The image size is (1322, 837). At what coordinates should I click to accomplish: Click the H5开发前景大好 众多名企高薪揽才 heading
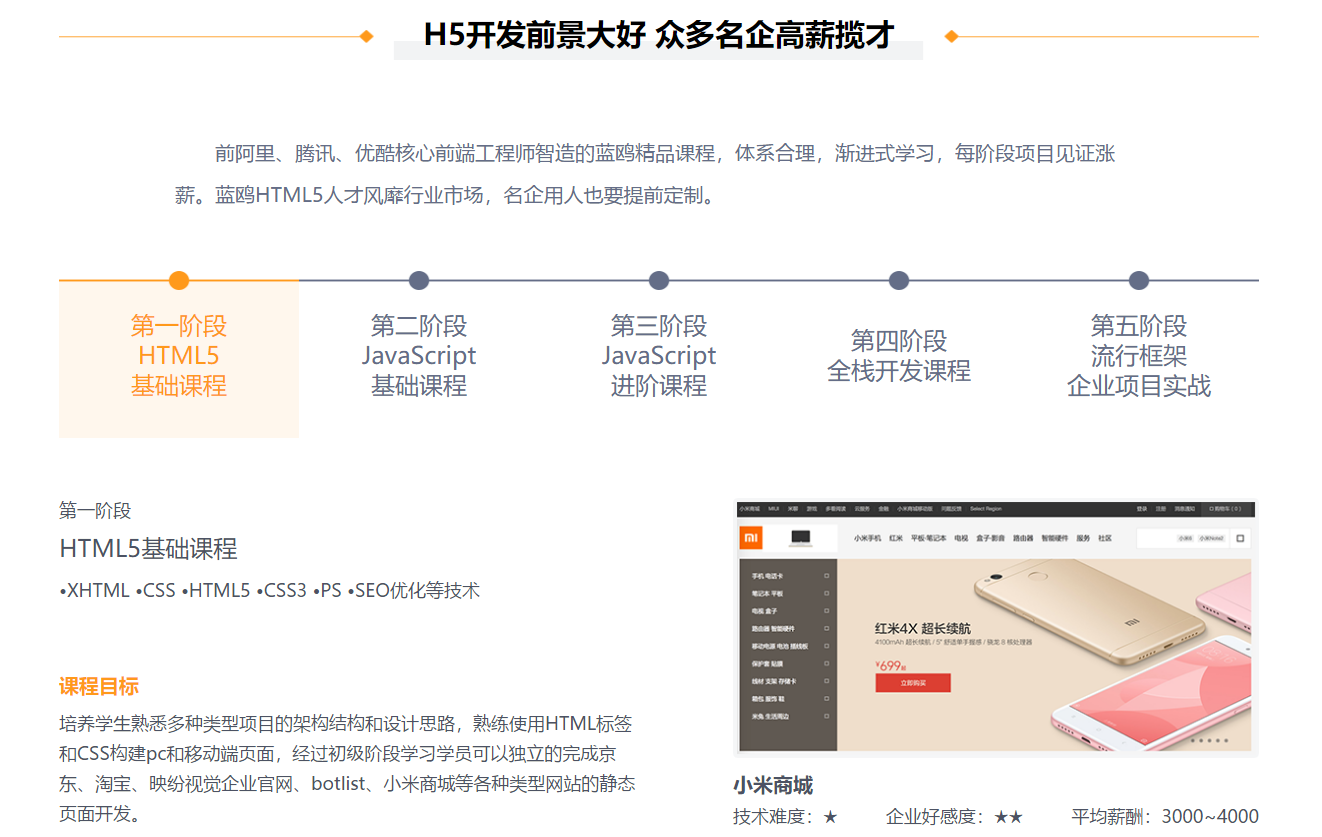[658, 34]
